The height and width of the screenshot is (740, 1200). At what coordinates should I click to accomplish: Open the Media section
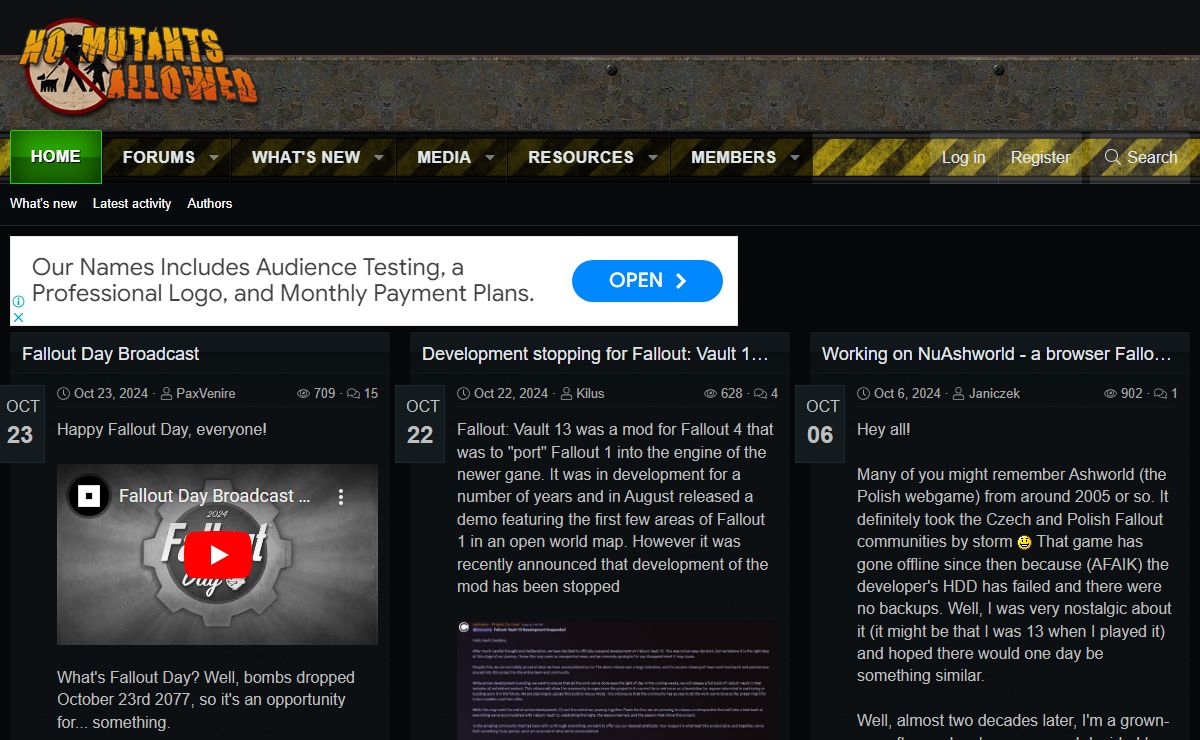(444, 157)
